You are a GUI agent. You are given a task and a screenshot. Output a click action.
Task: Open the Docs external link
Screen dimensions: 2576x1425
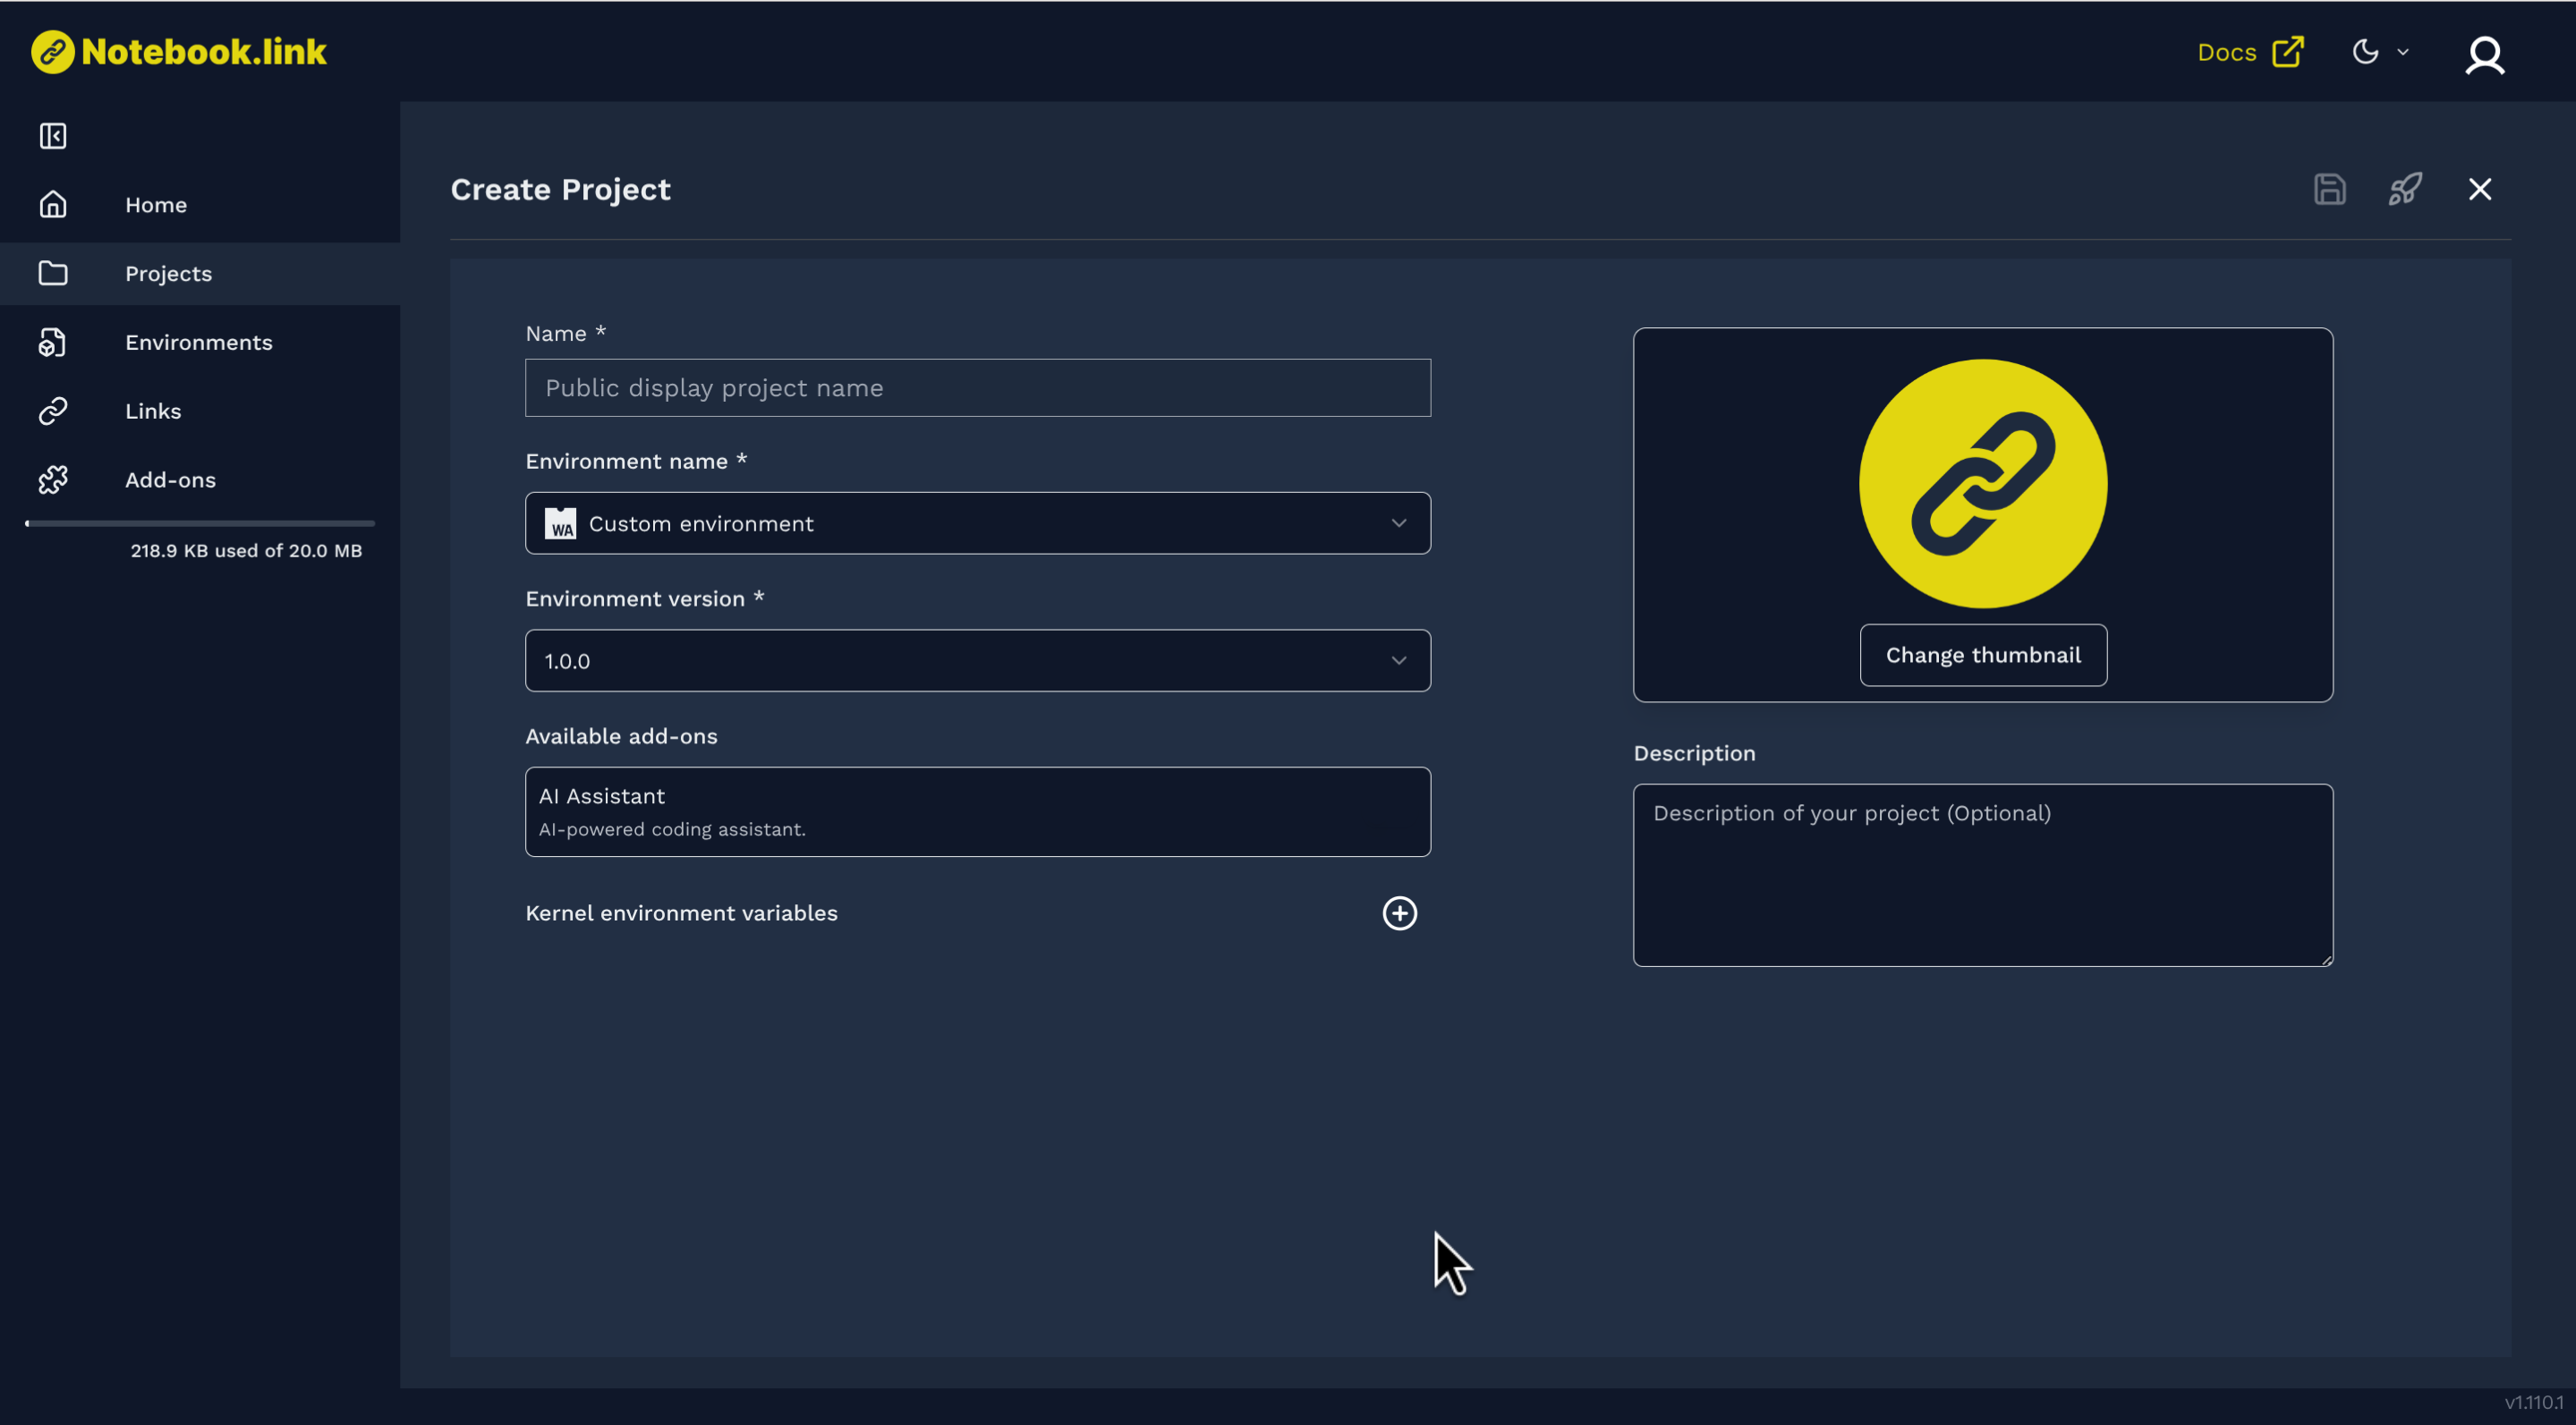coord(2249,51)
